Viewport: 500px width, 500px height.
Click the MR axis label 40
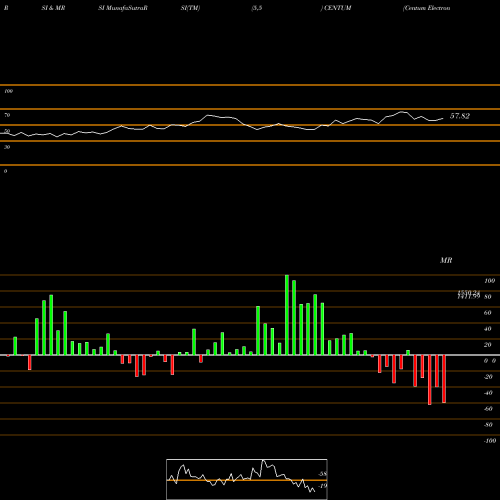487,329
